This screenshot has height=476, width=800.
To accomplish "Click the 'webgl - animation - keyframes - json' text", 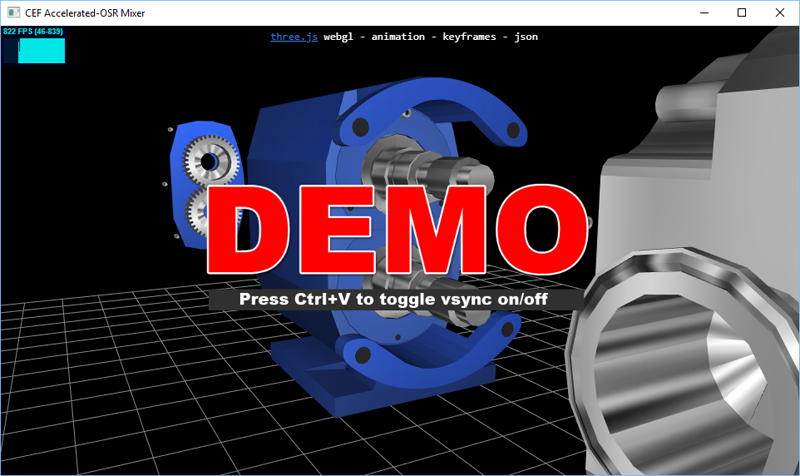I will click(431, 37).
